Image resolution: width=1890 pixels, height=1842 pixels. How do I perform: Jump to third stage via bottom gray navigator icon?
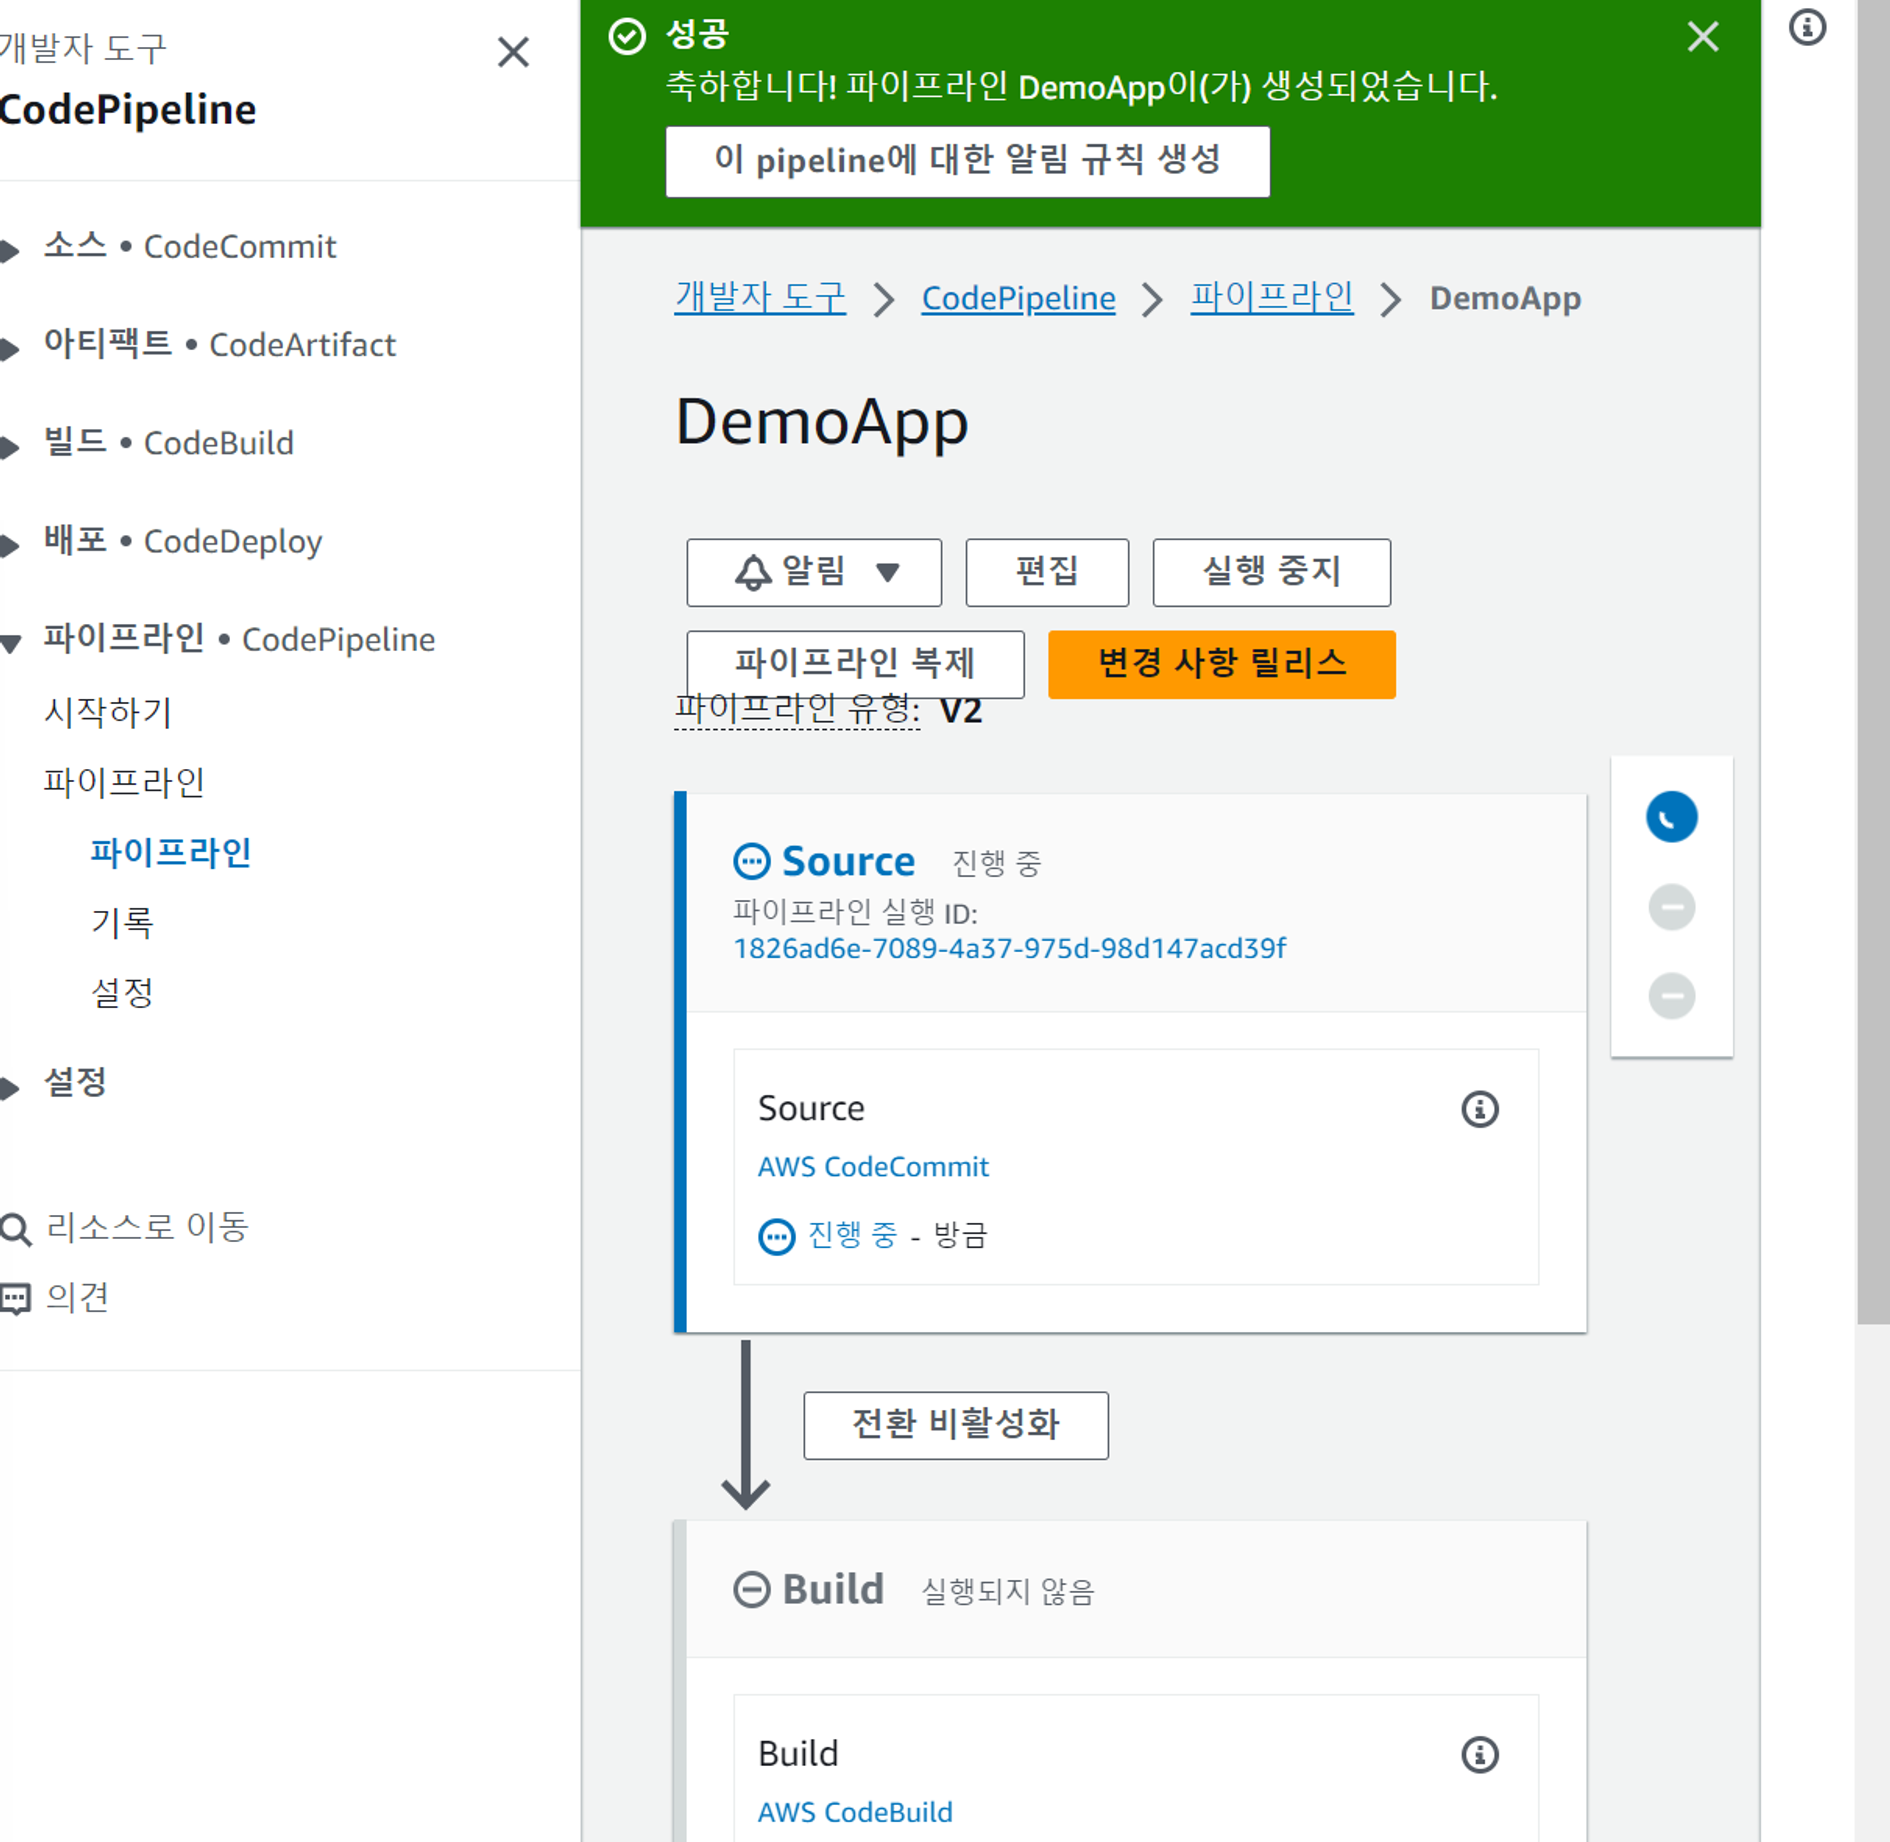tap(1671, 996)
